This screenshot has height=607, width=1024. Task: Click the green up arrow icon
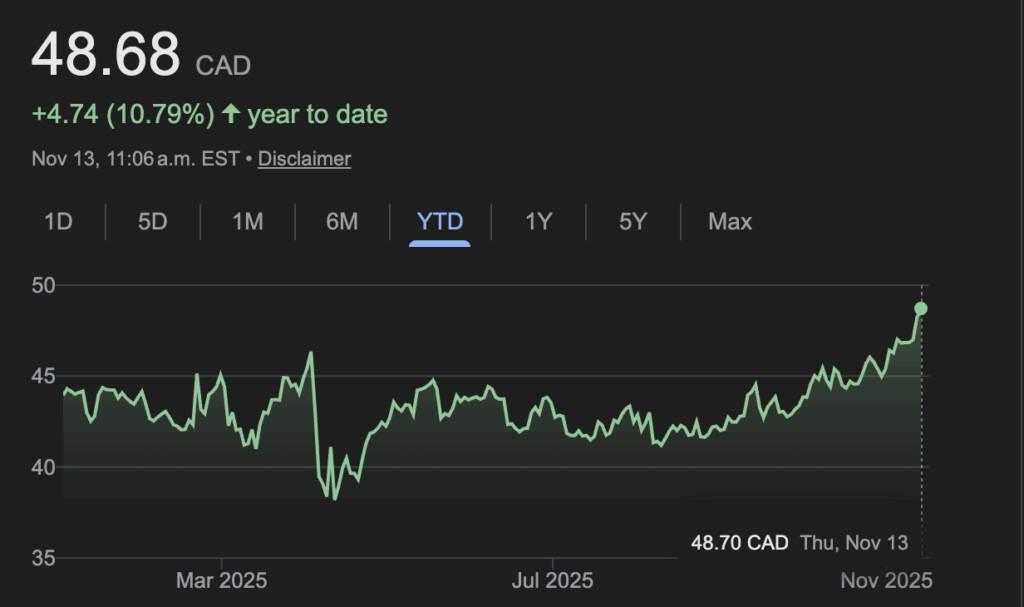[231, 114]
